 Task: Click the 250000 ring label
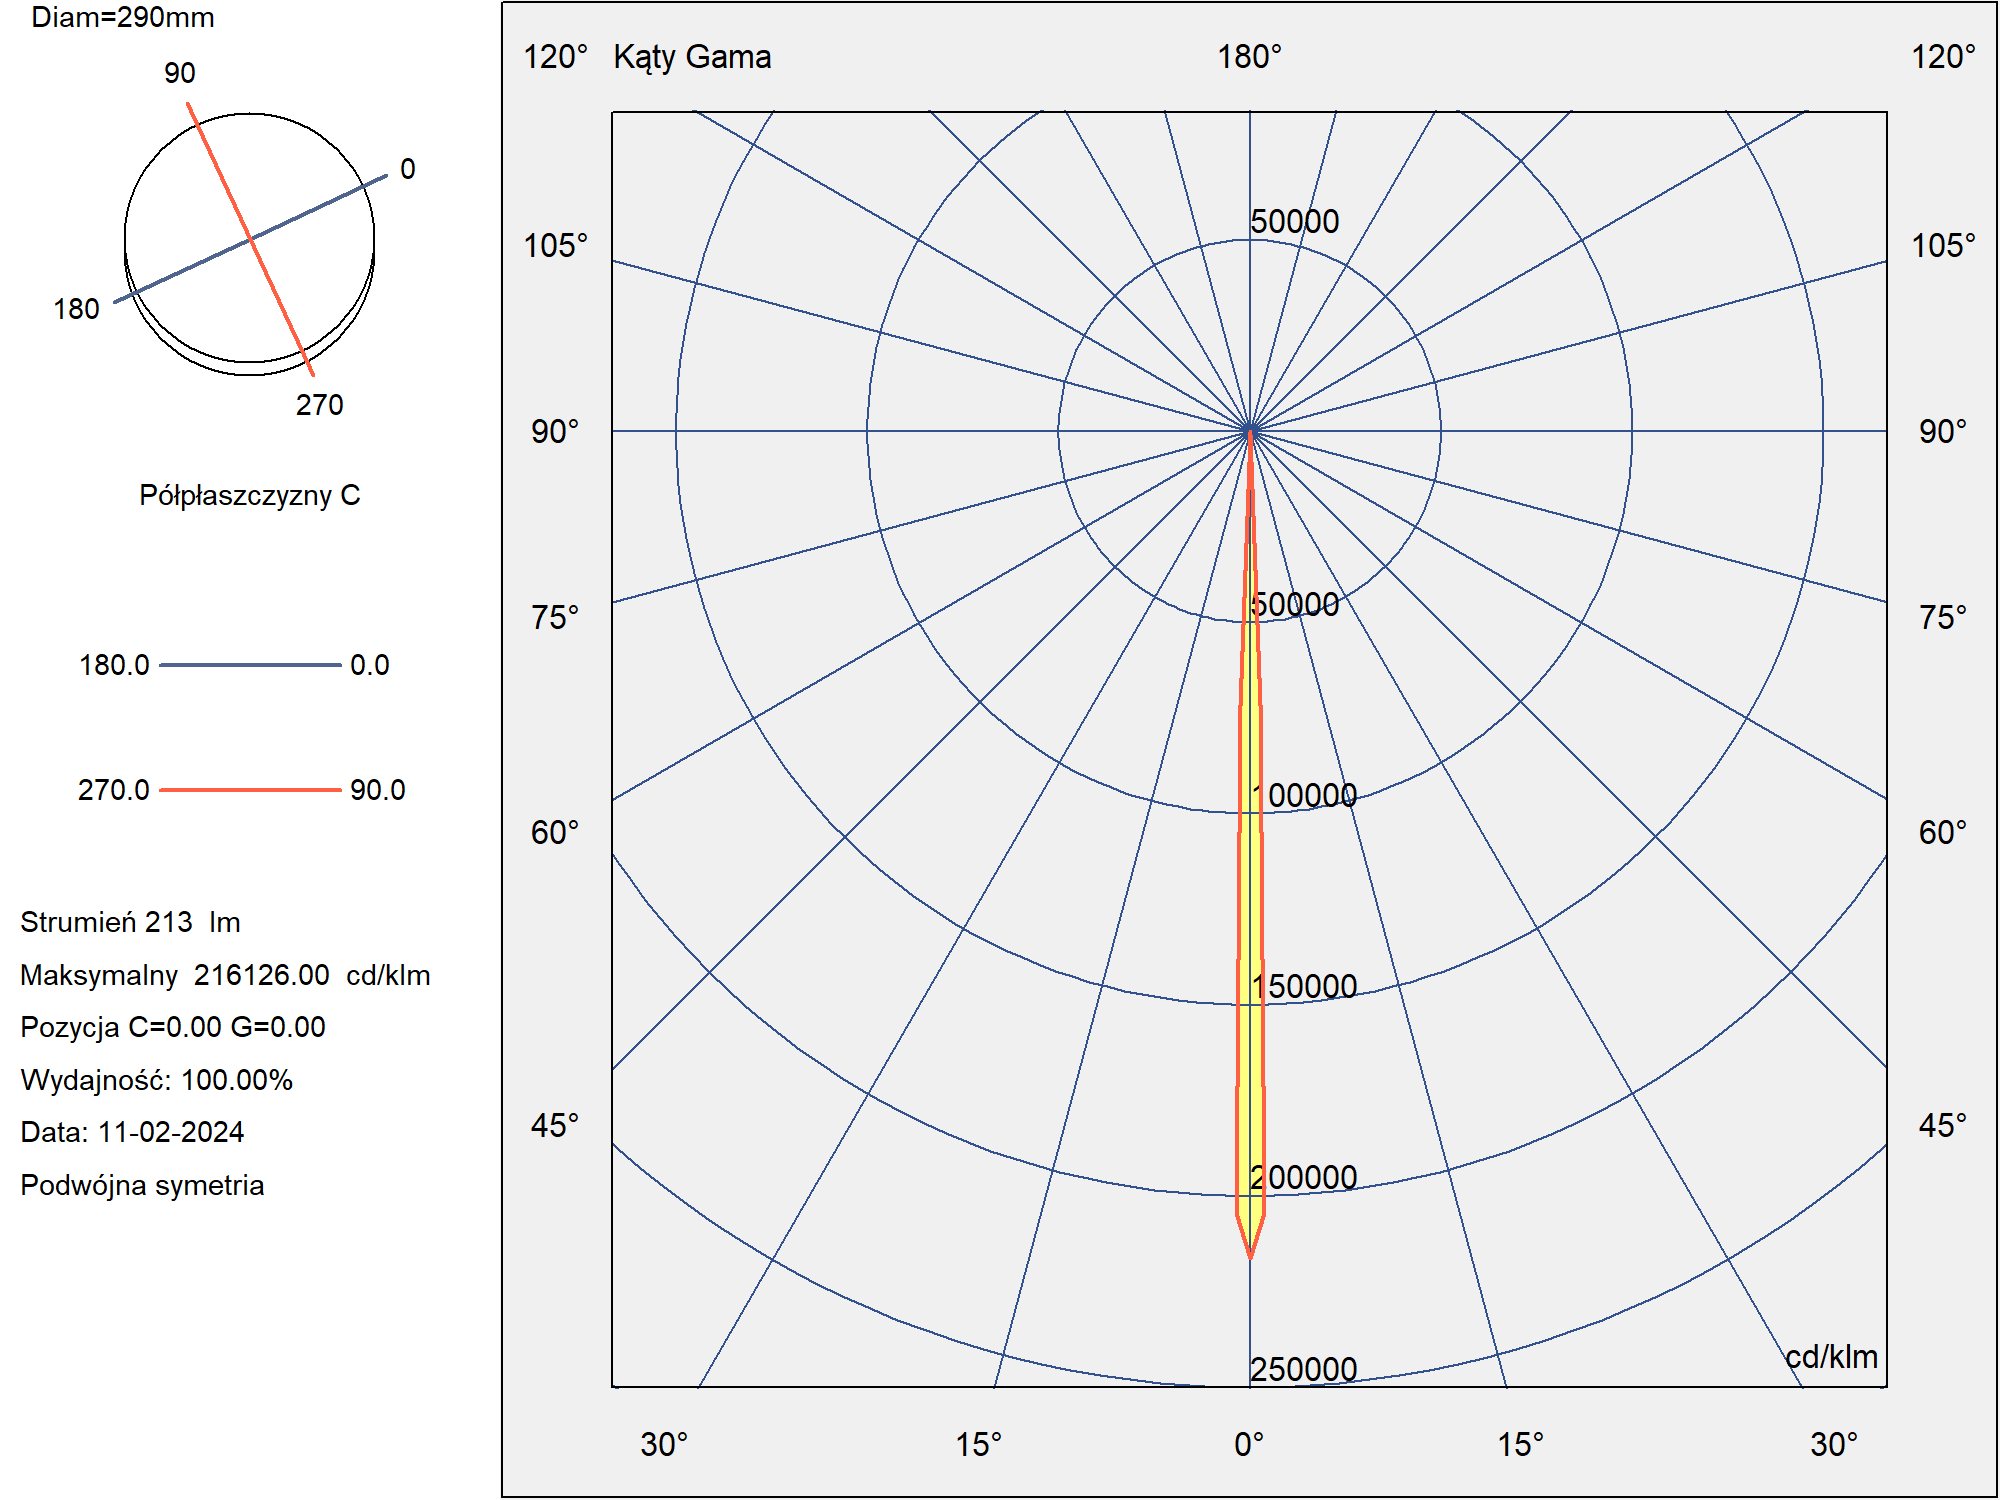tap(1304, 1369)
